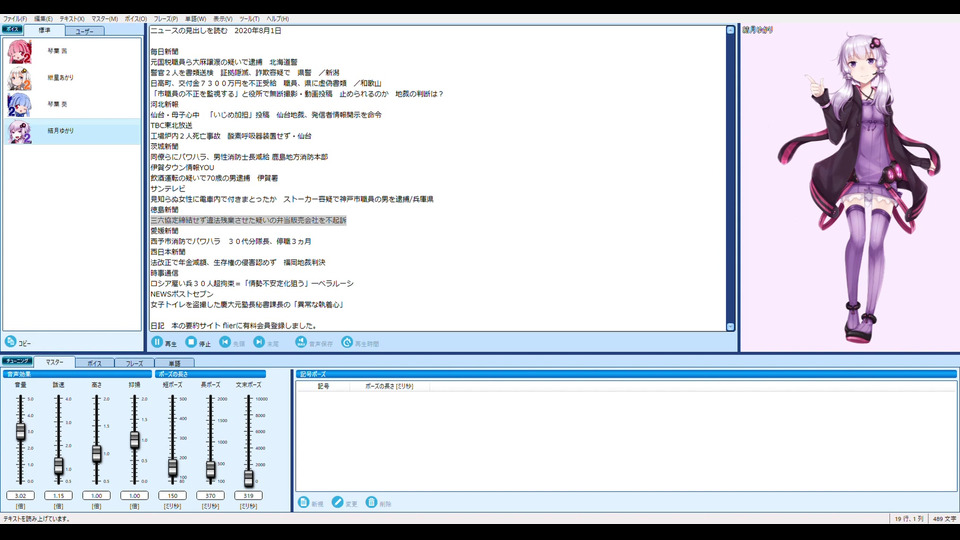Select the 結月ゆかり voice avatar
Screen dimensions: 960x540
20,131
